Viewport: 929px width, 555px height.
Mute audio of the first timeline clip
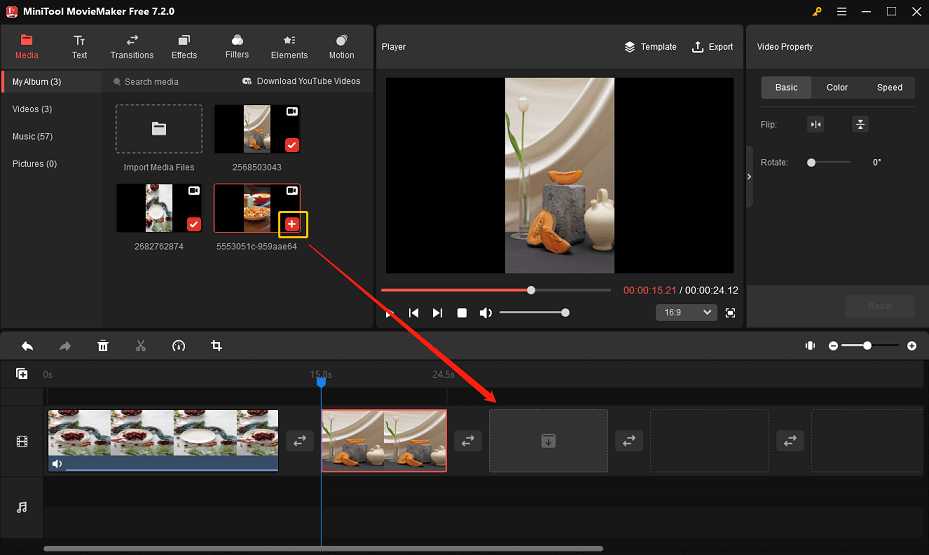click(57, 464)
